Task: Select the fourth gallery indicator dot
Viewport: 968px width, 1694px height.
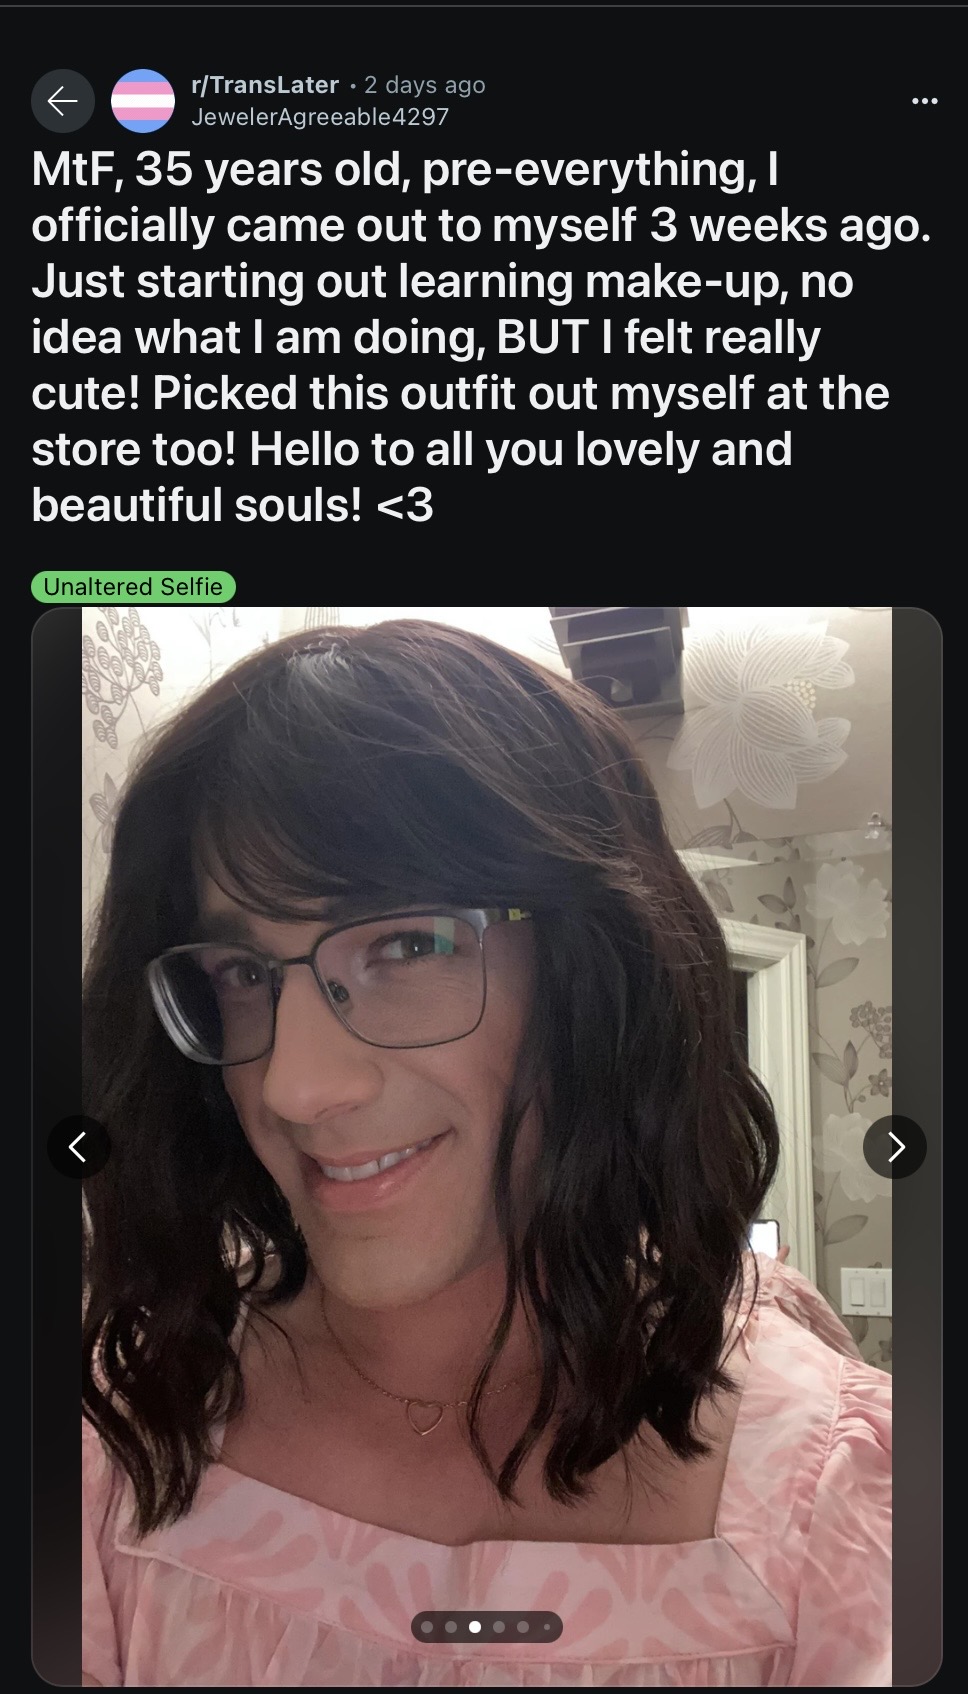Action: pos(499,1627)
